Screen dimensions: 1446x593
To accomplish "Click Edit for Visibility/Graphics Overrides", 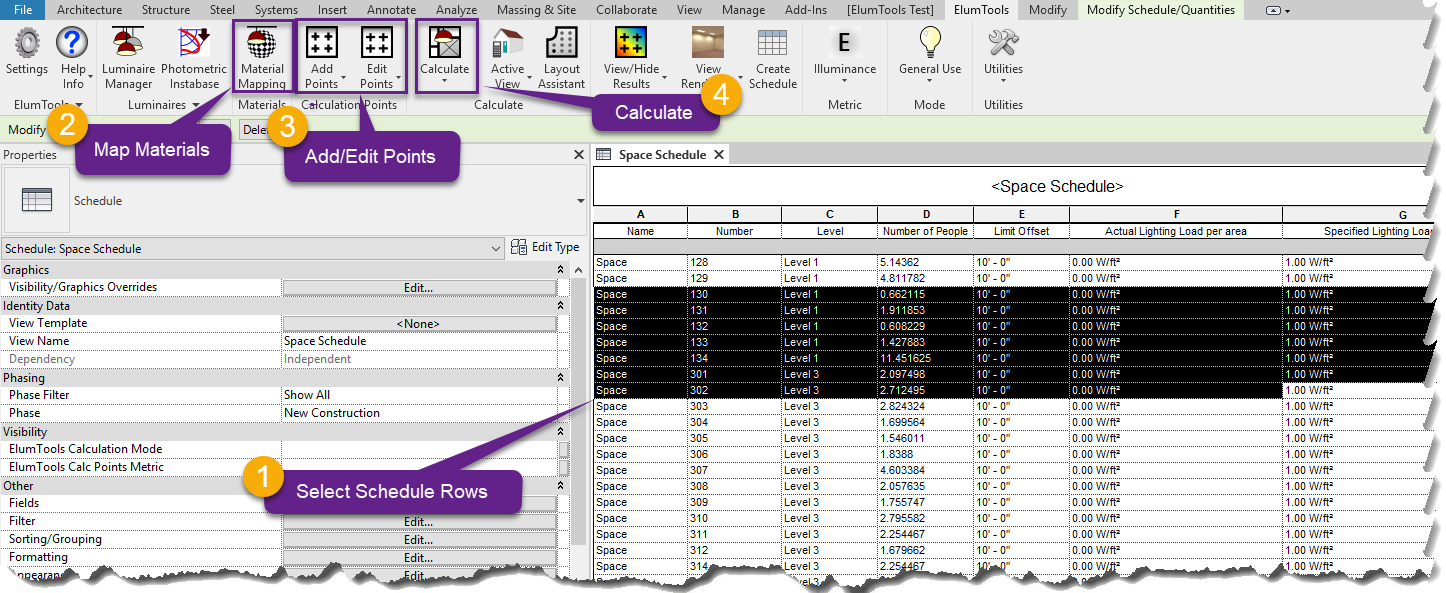I will (419, 287).
